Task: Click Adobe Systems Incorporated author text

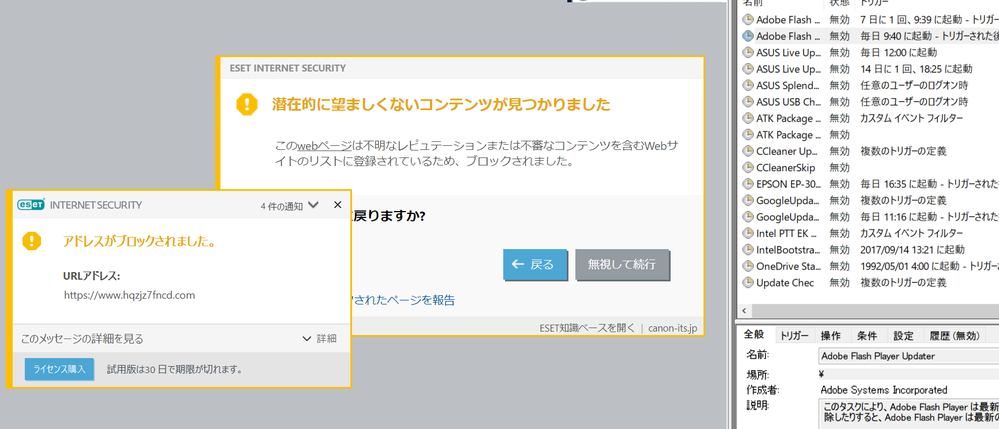Action: click(x=884, y=389)
